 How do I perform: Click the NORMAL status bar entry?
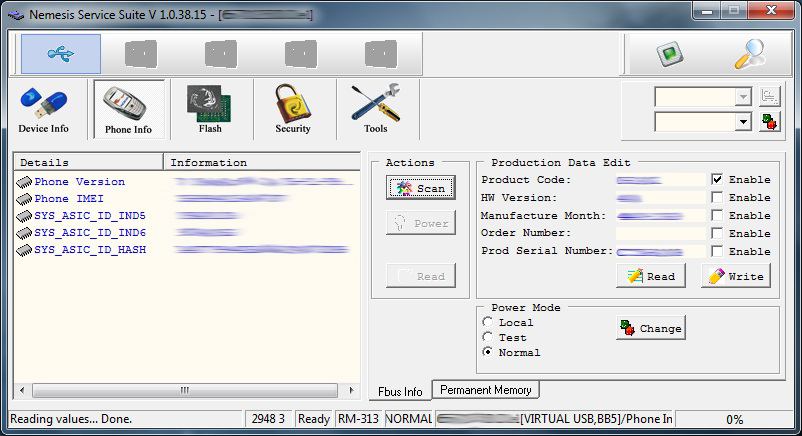point(409,419)
